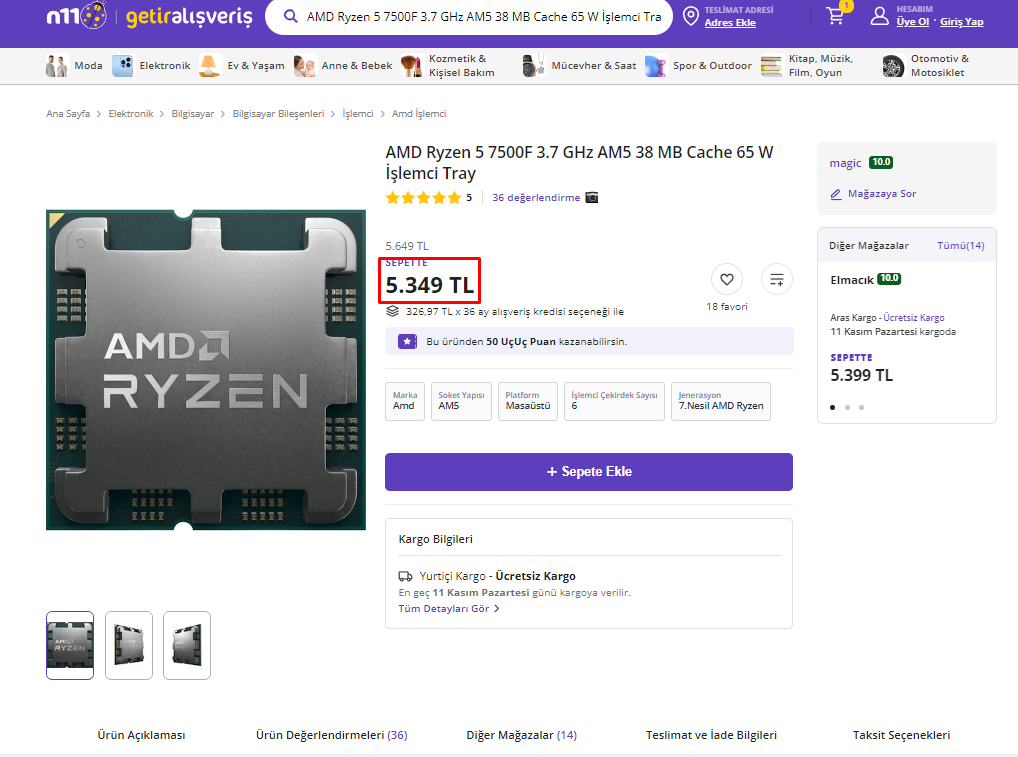The height and width of the screenshot is (757, 1018).
Task: Click the search magnifier icon
Action: coord(291,16)
